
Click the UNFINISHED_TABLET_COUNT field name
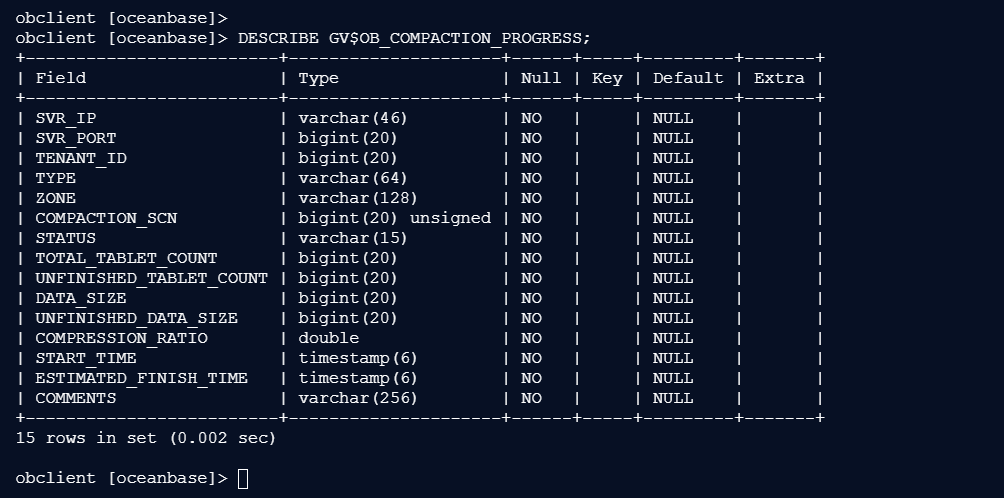(x=151, y=278)
